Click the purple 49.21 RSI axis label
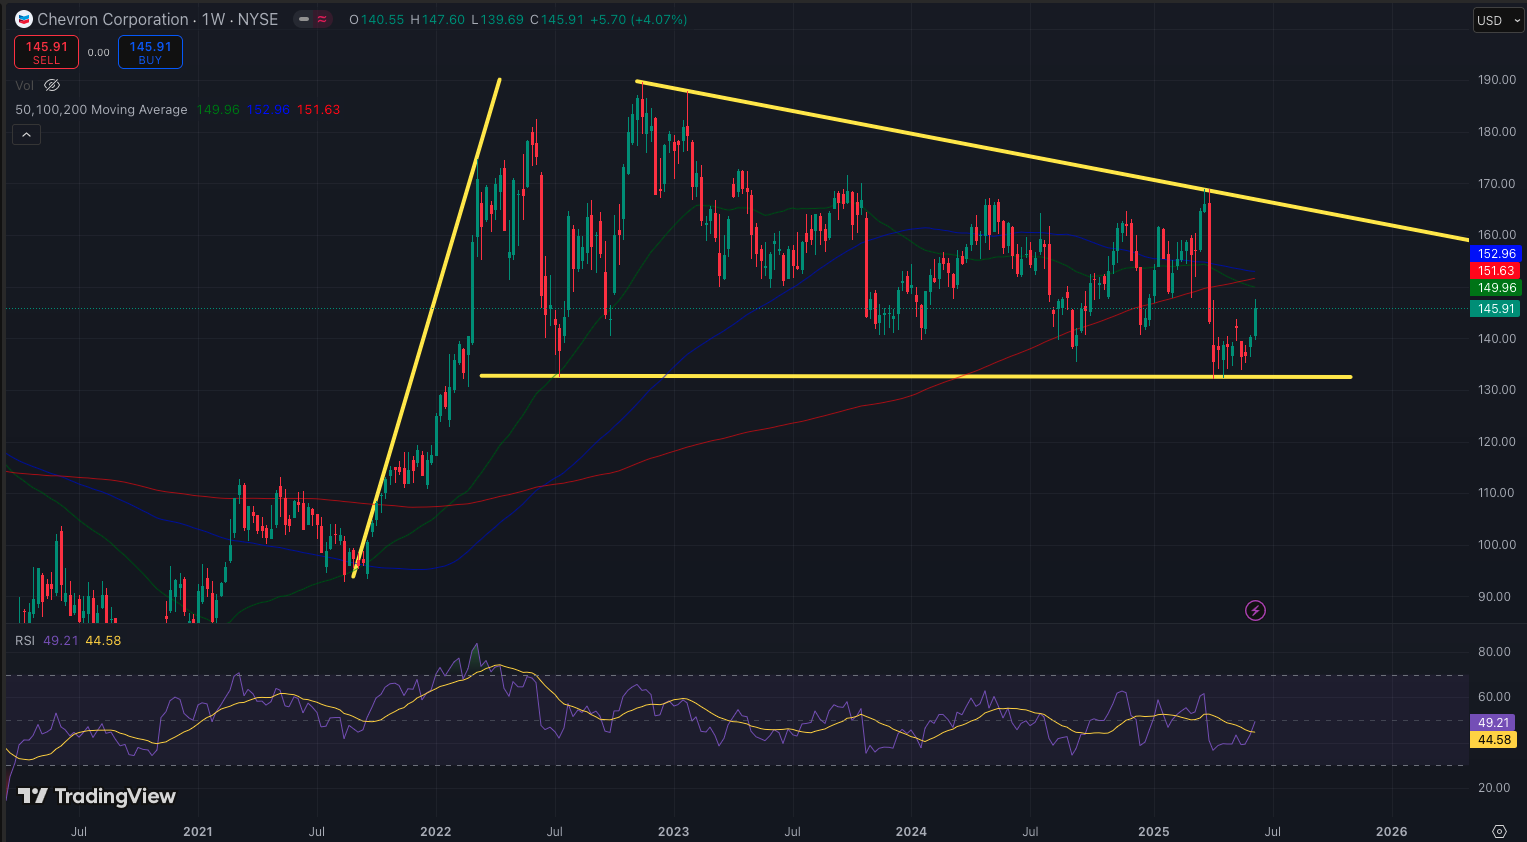 [1493, 722]
